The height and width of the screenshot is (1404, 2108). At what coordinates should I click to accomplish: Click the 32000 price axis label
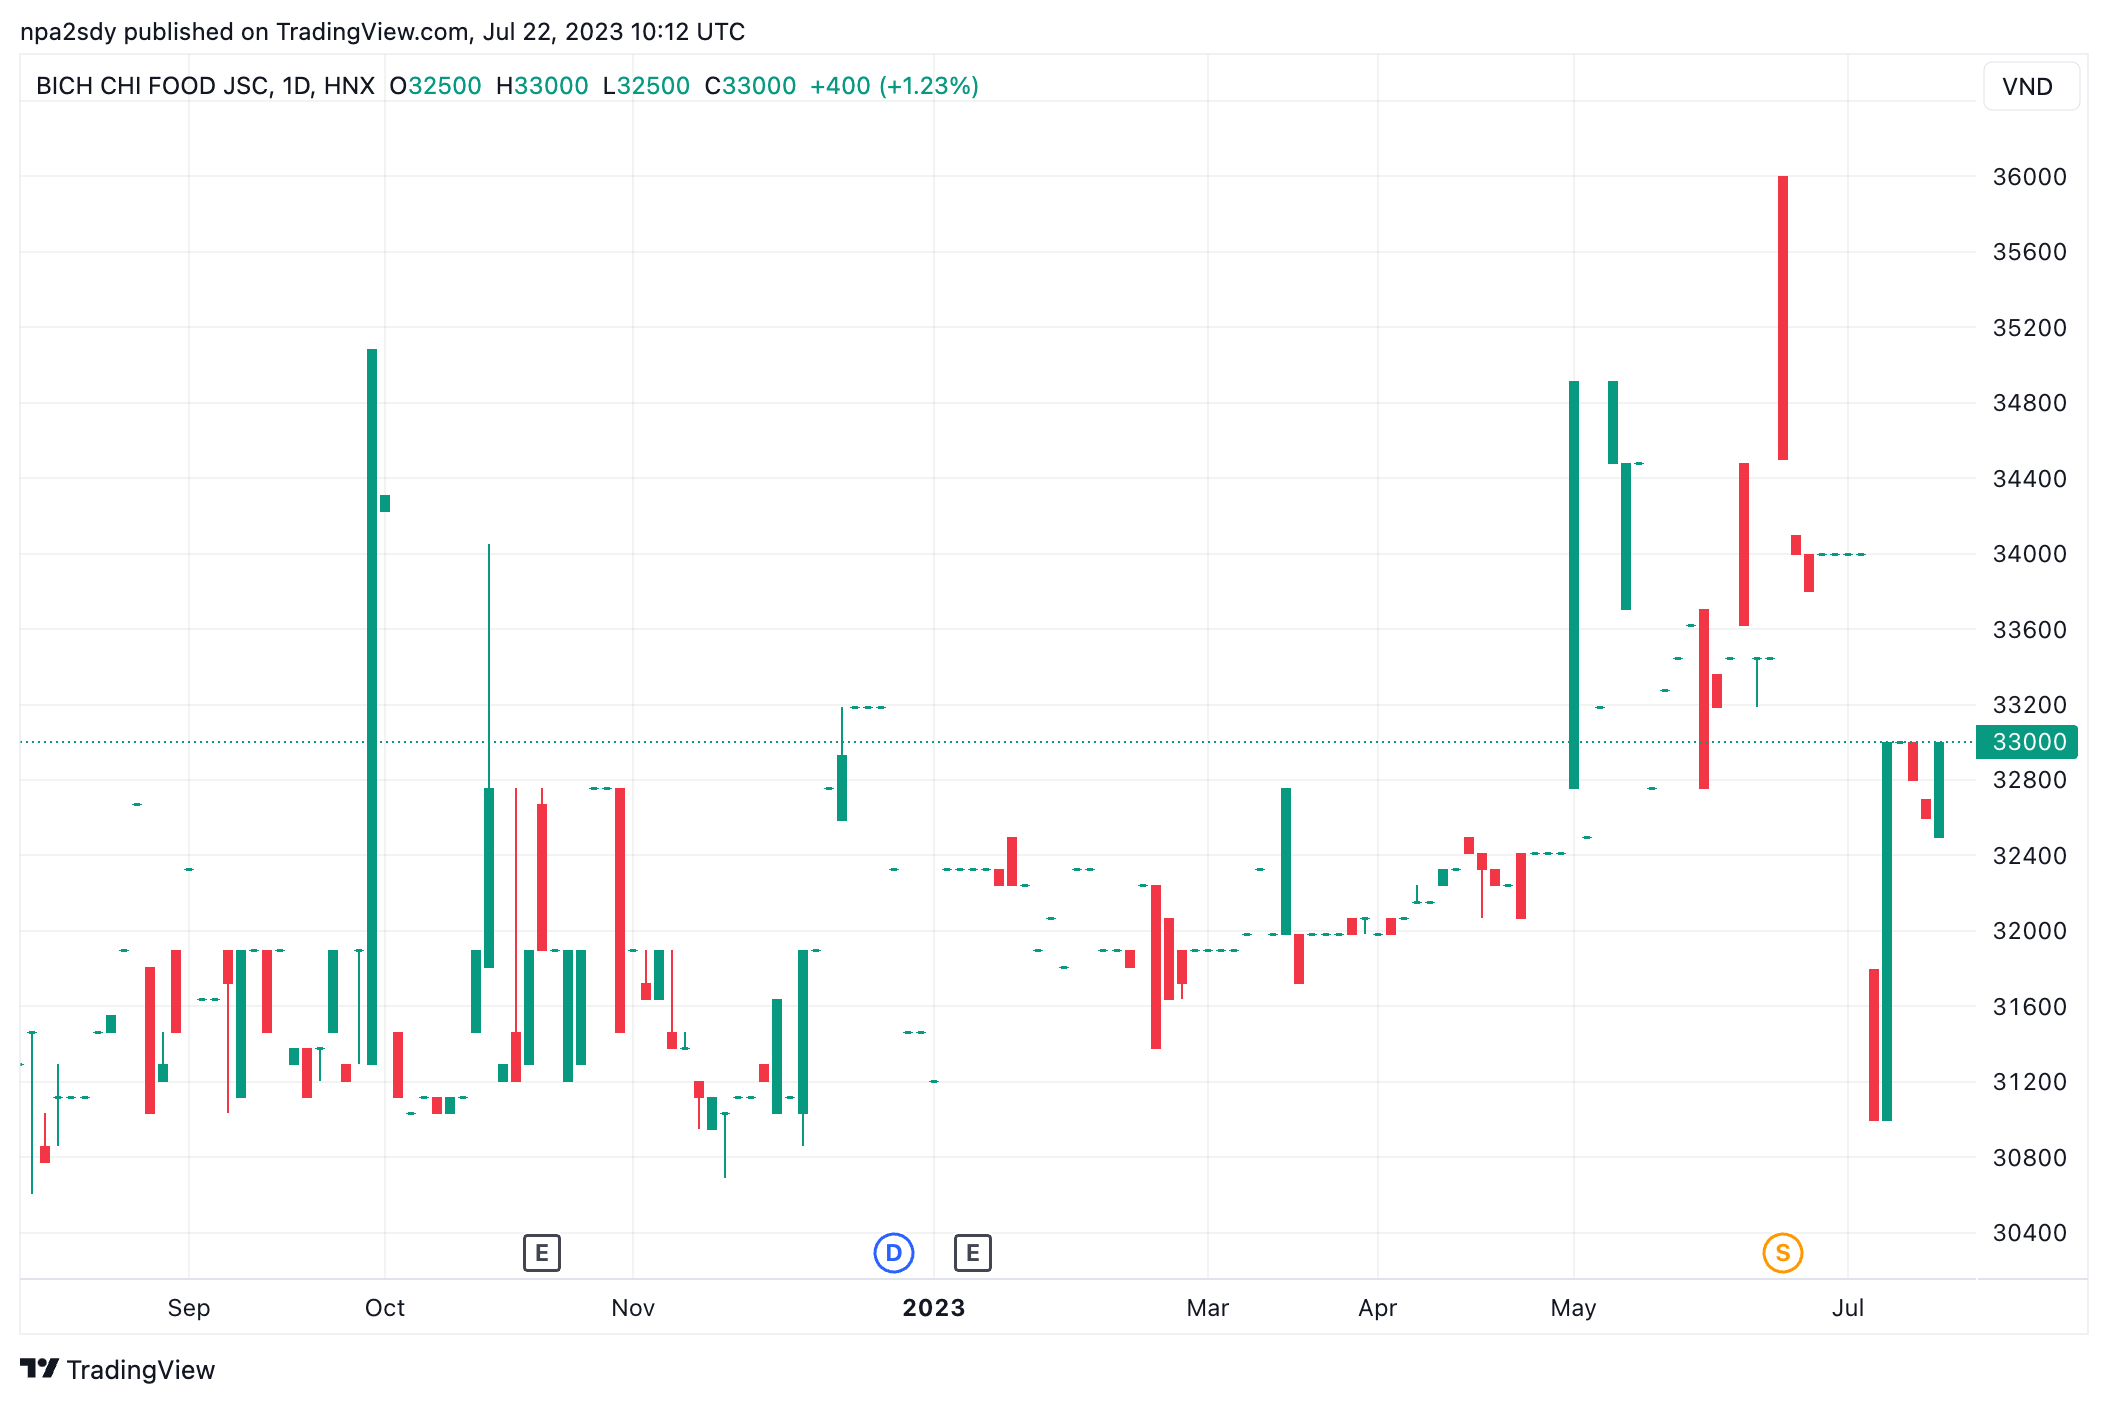[2029, 931]
